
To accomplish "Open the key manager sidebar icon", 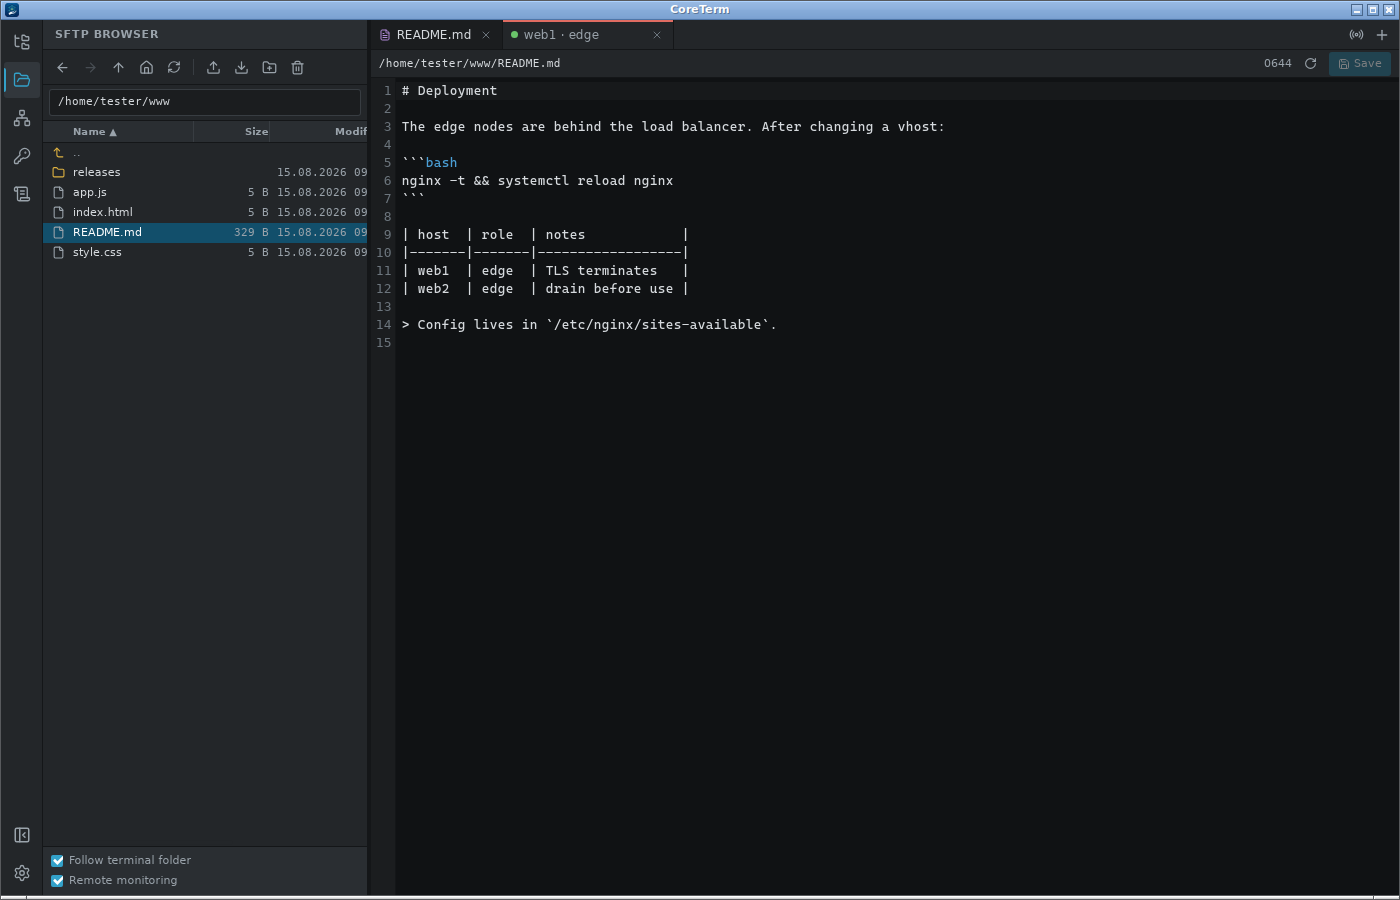I will tap(22, 156).
